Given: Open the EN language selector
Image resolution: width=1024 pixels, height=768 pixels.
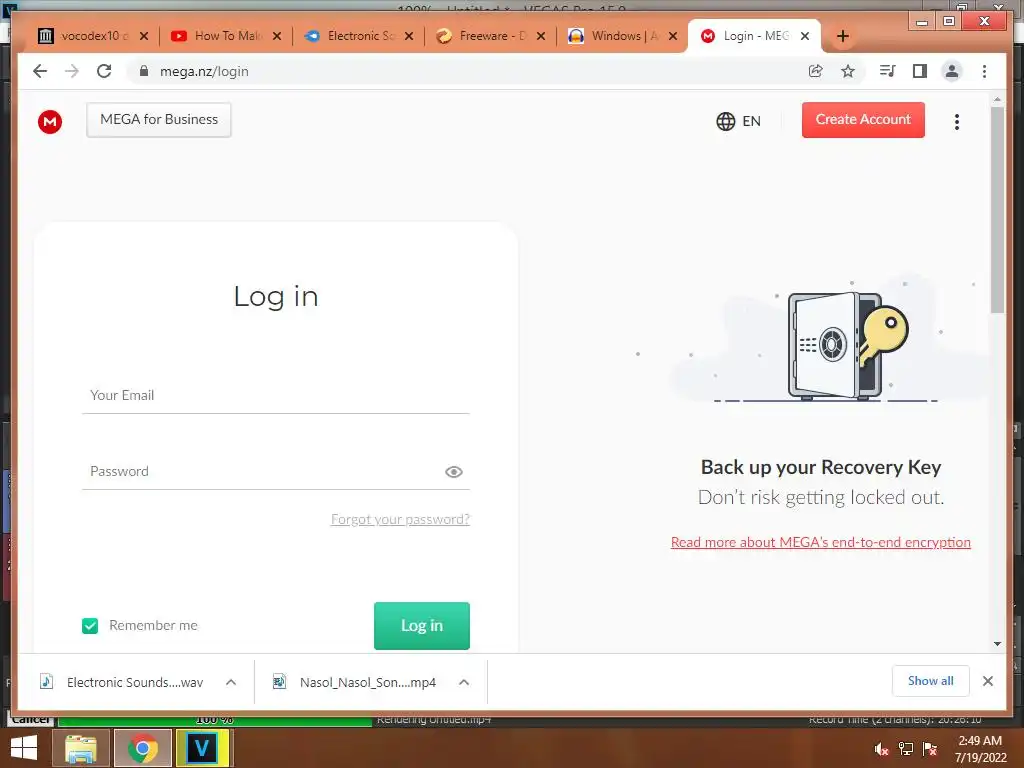Looking at the screenshot, I should [x=739, y=121].
